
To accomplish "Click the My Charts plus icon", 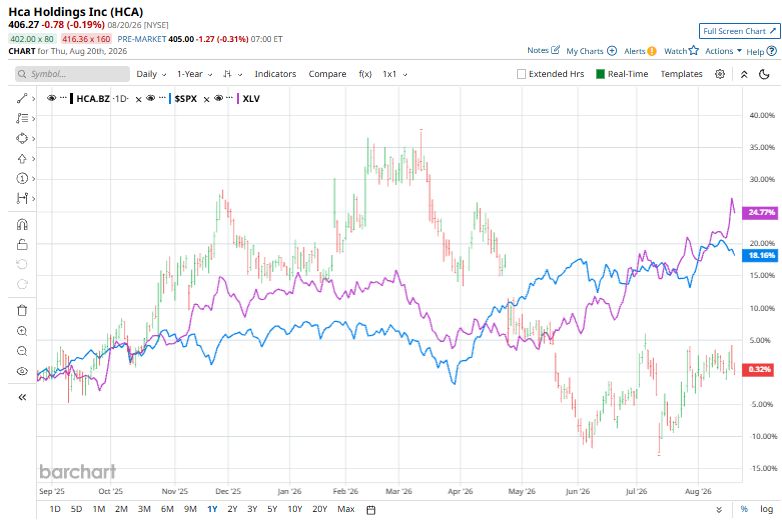I will tap(612, 51).
